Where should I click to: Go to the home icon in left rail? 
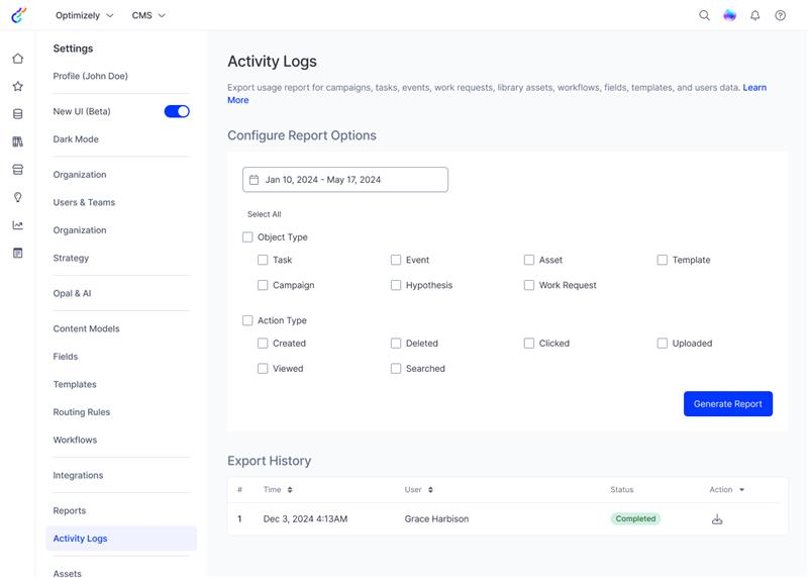(17, 59)
